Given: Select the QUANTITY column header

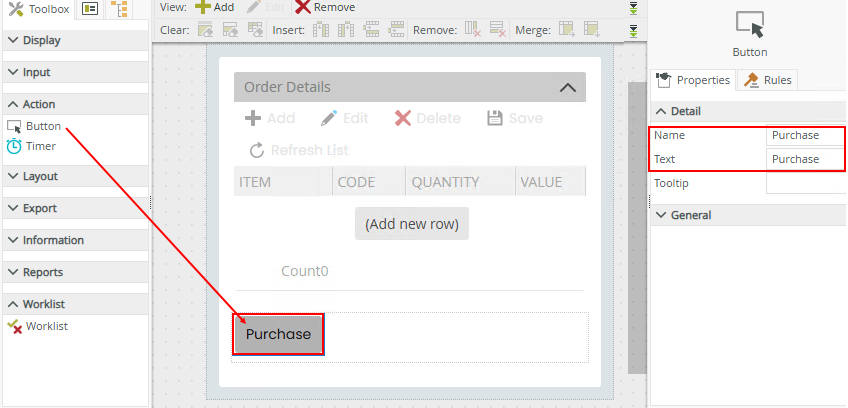Looking at the screenshot, I should point(460,182).
